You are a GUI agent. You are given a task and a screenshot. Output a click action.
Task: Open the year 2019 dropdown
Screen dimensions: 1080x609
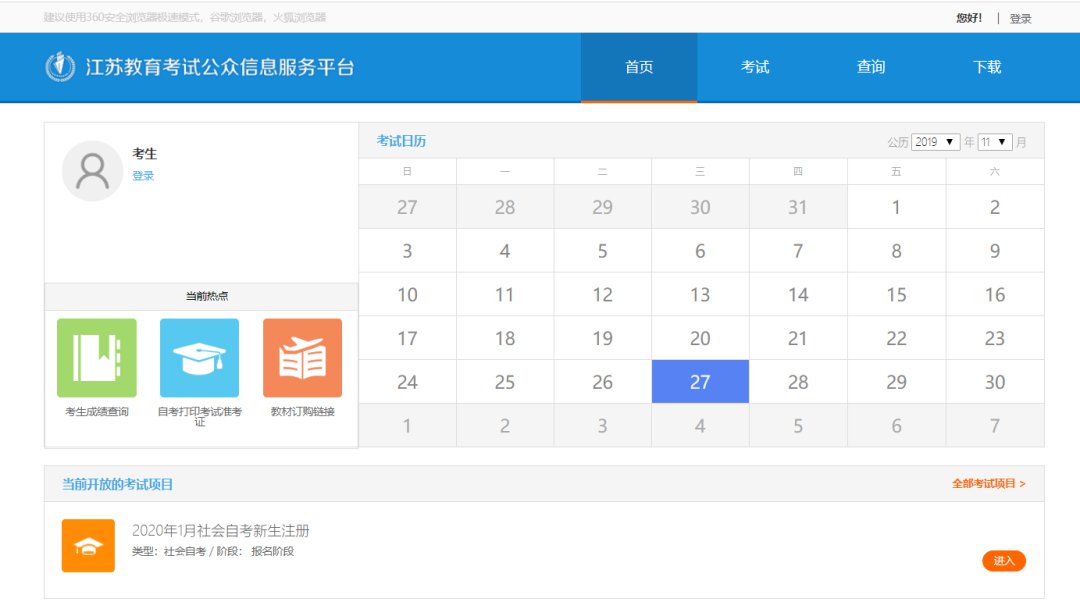click(935, 142)
